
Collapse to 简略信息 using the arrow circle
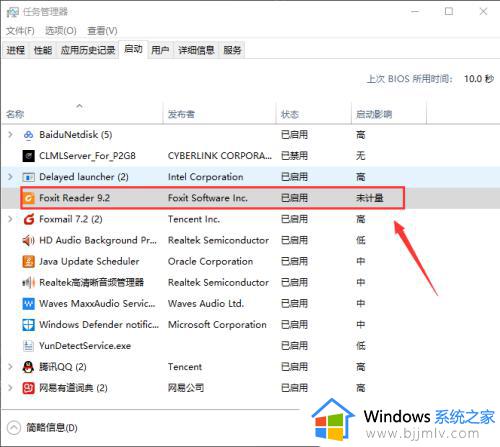(14, 428)
